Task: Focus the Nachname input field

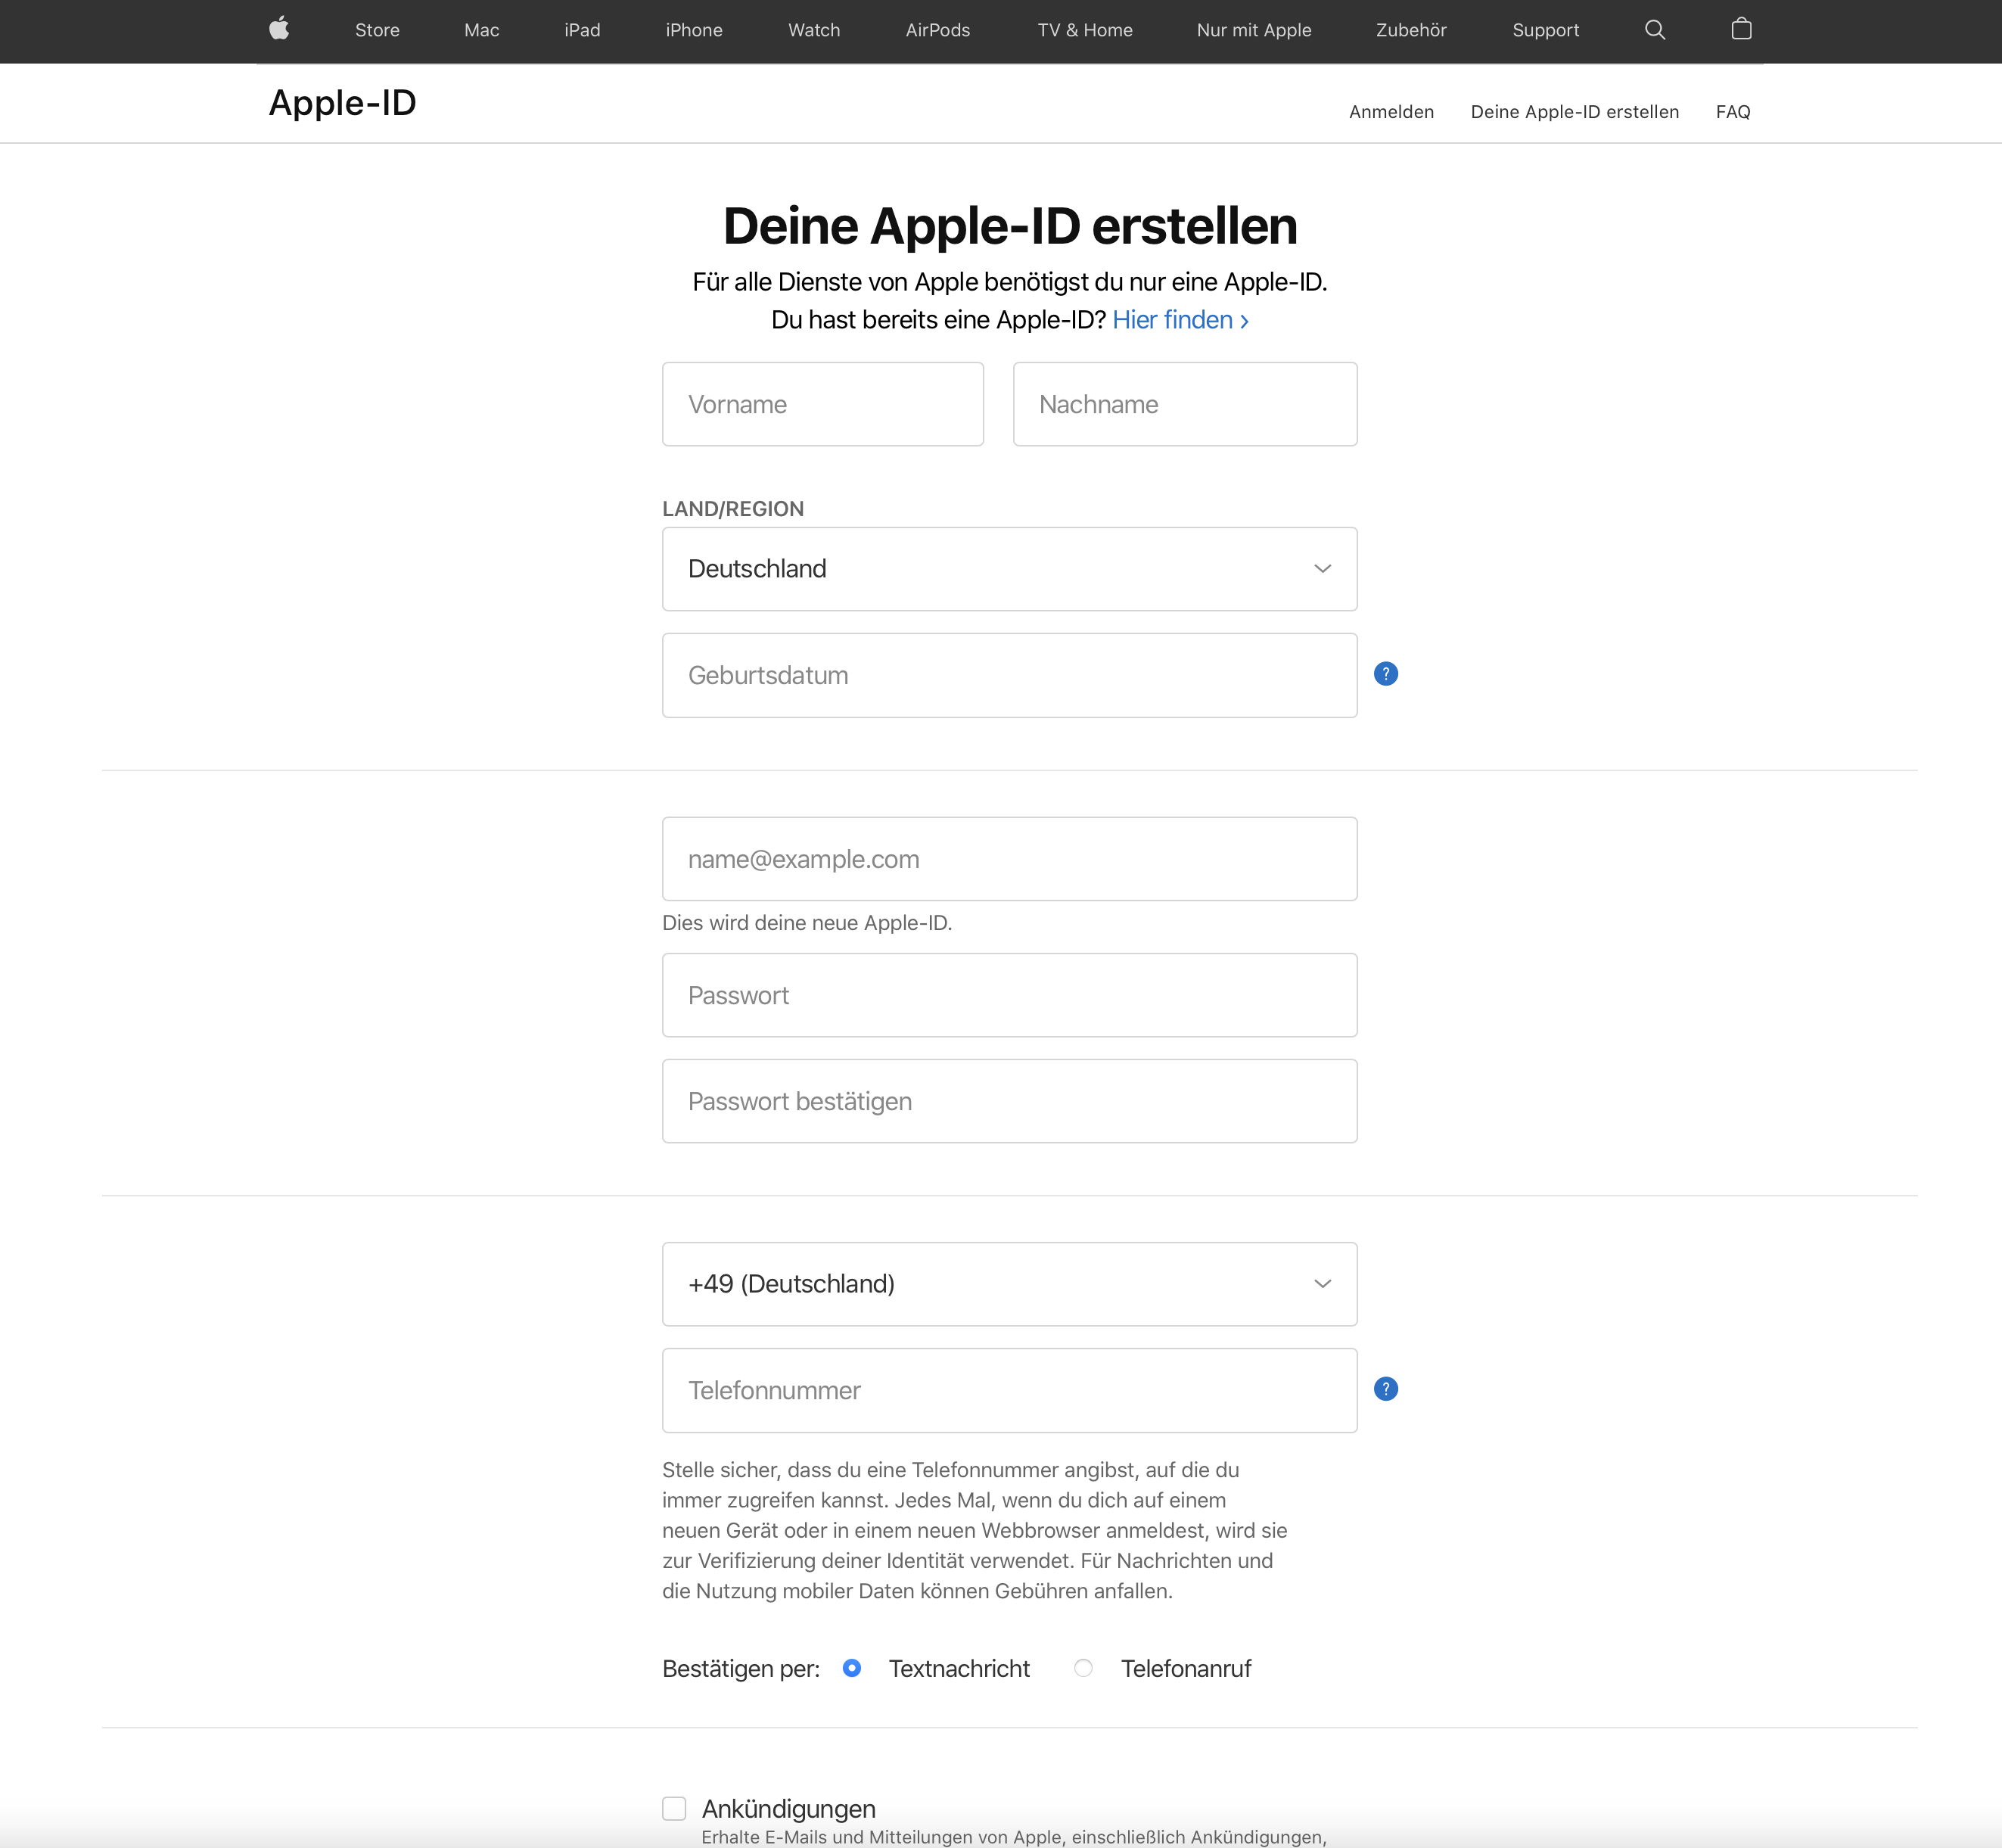Action: point(1185,404)
